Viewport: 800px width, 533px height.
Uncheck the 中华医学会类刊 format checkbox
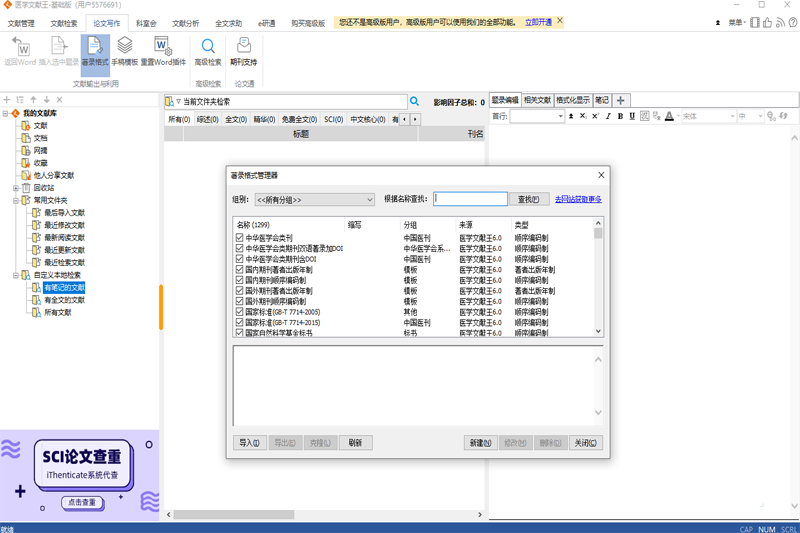click(240, 238)
